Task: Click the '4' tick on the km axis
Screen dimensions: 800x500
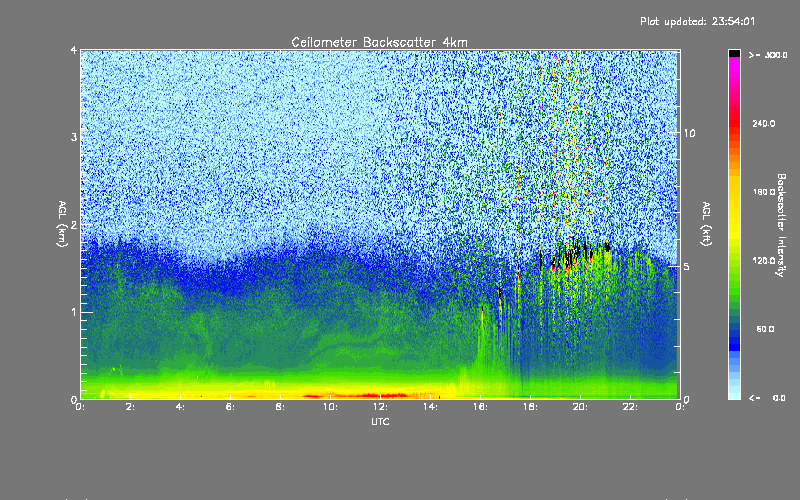Action: tap(74, 50)
